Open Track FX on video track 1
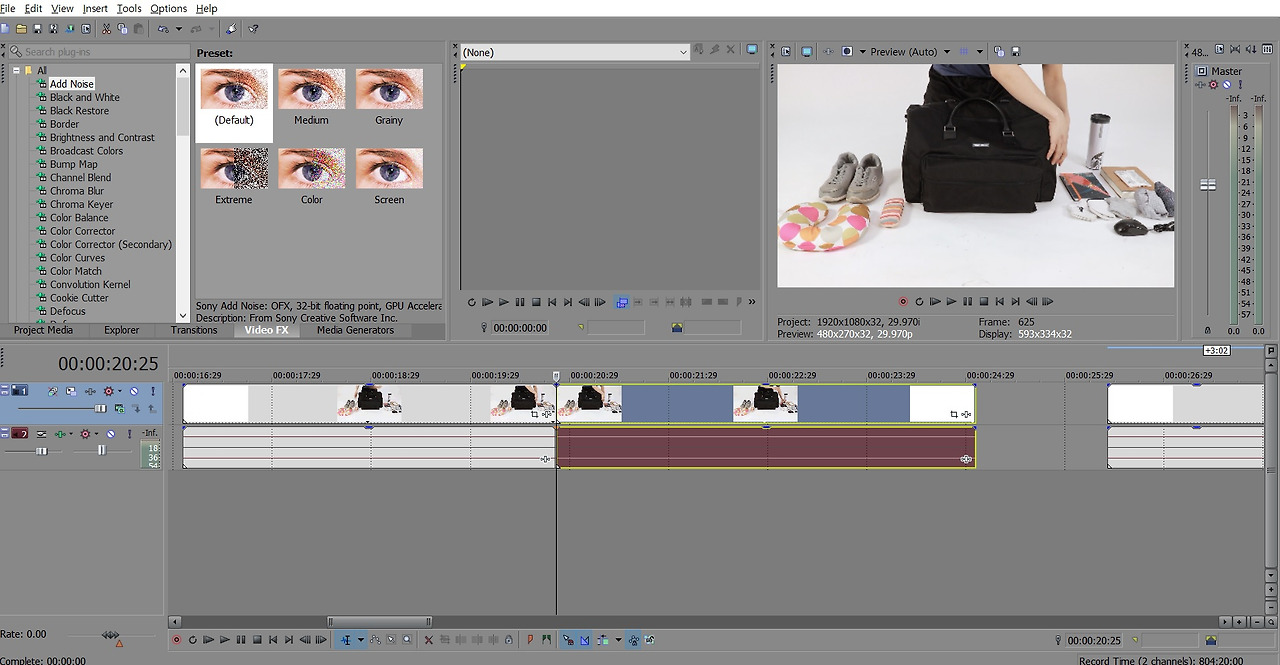Screen dimensions: 1280x665 [x=90, y=391]
